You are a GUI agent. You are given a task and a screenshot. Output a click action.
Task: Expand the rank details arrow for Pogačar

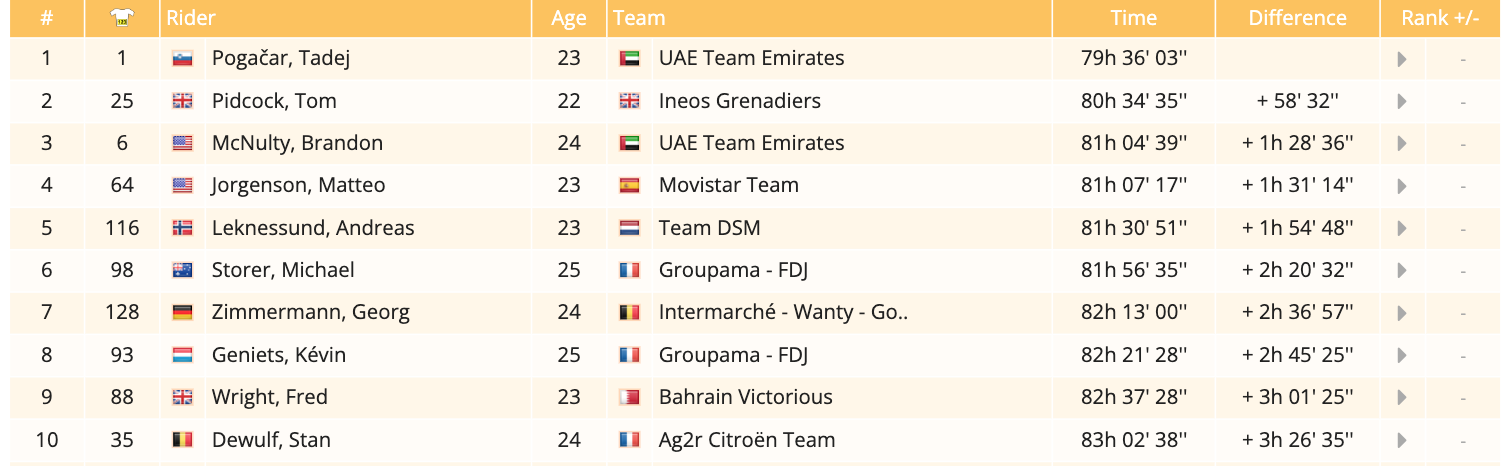coord(1402,59)
